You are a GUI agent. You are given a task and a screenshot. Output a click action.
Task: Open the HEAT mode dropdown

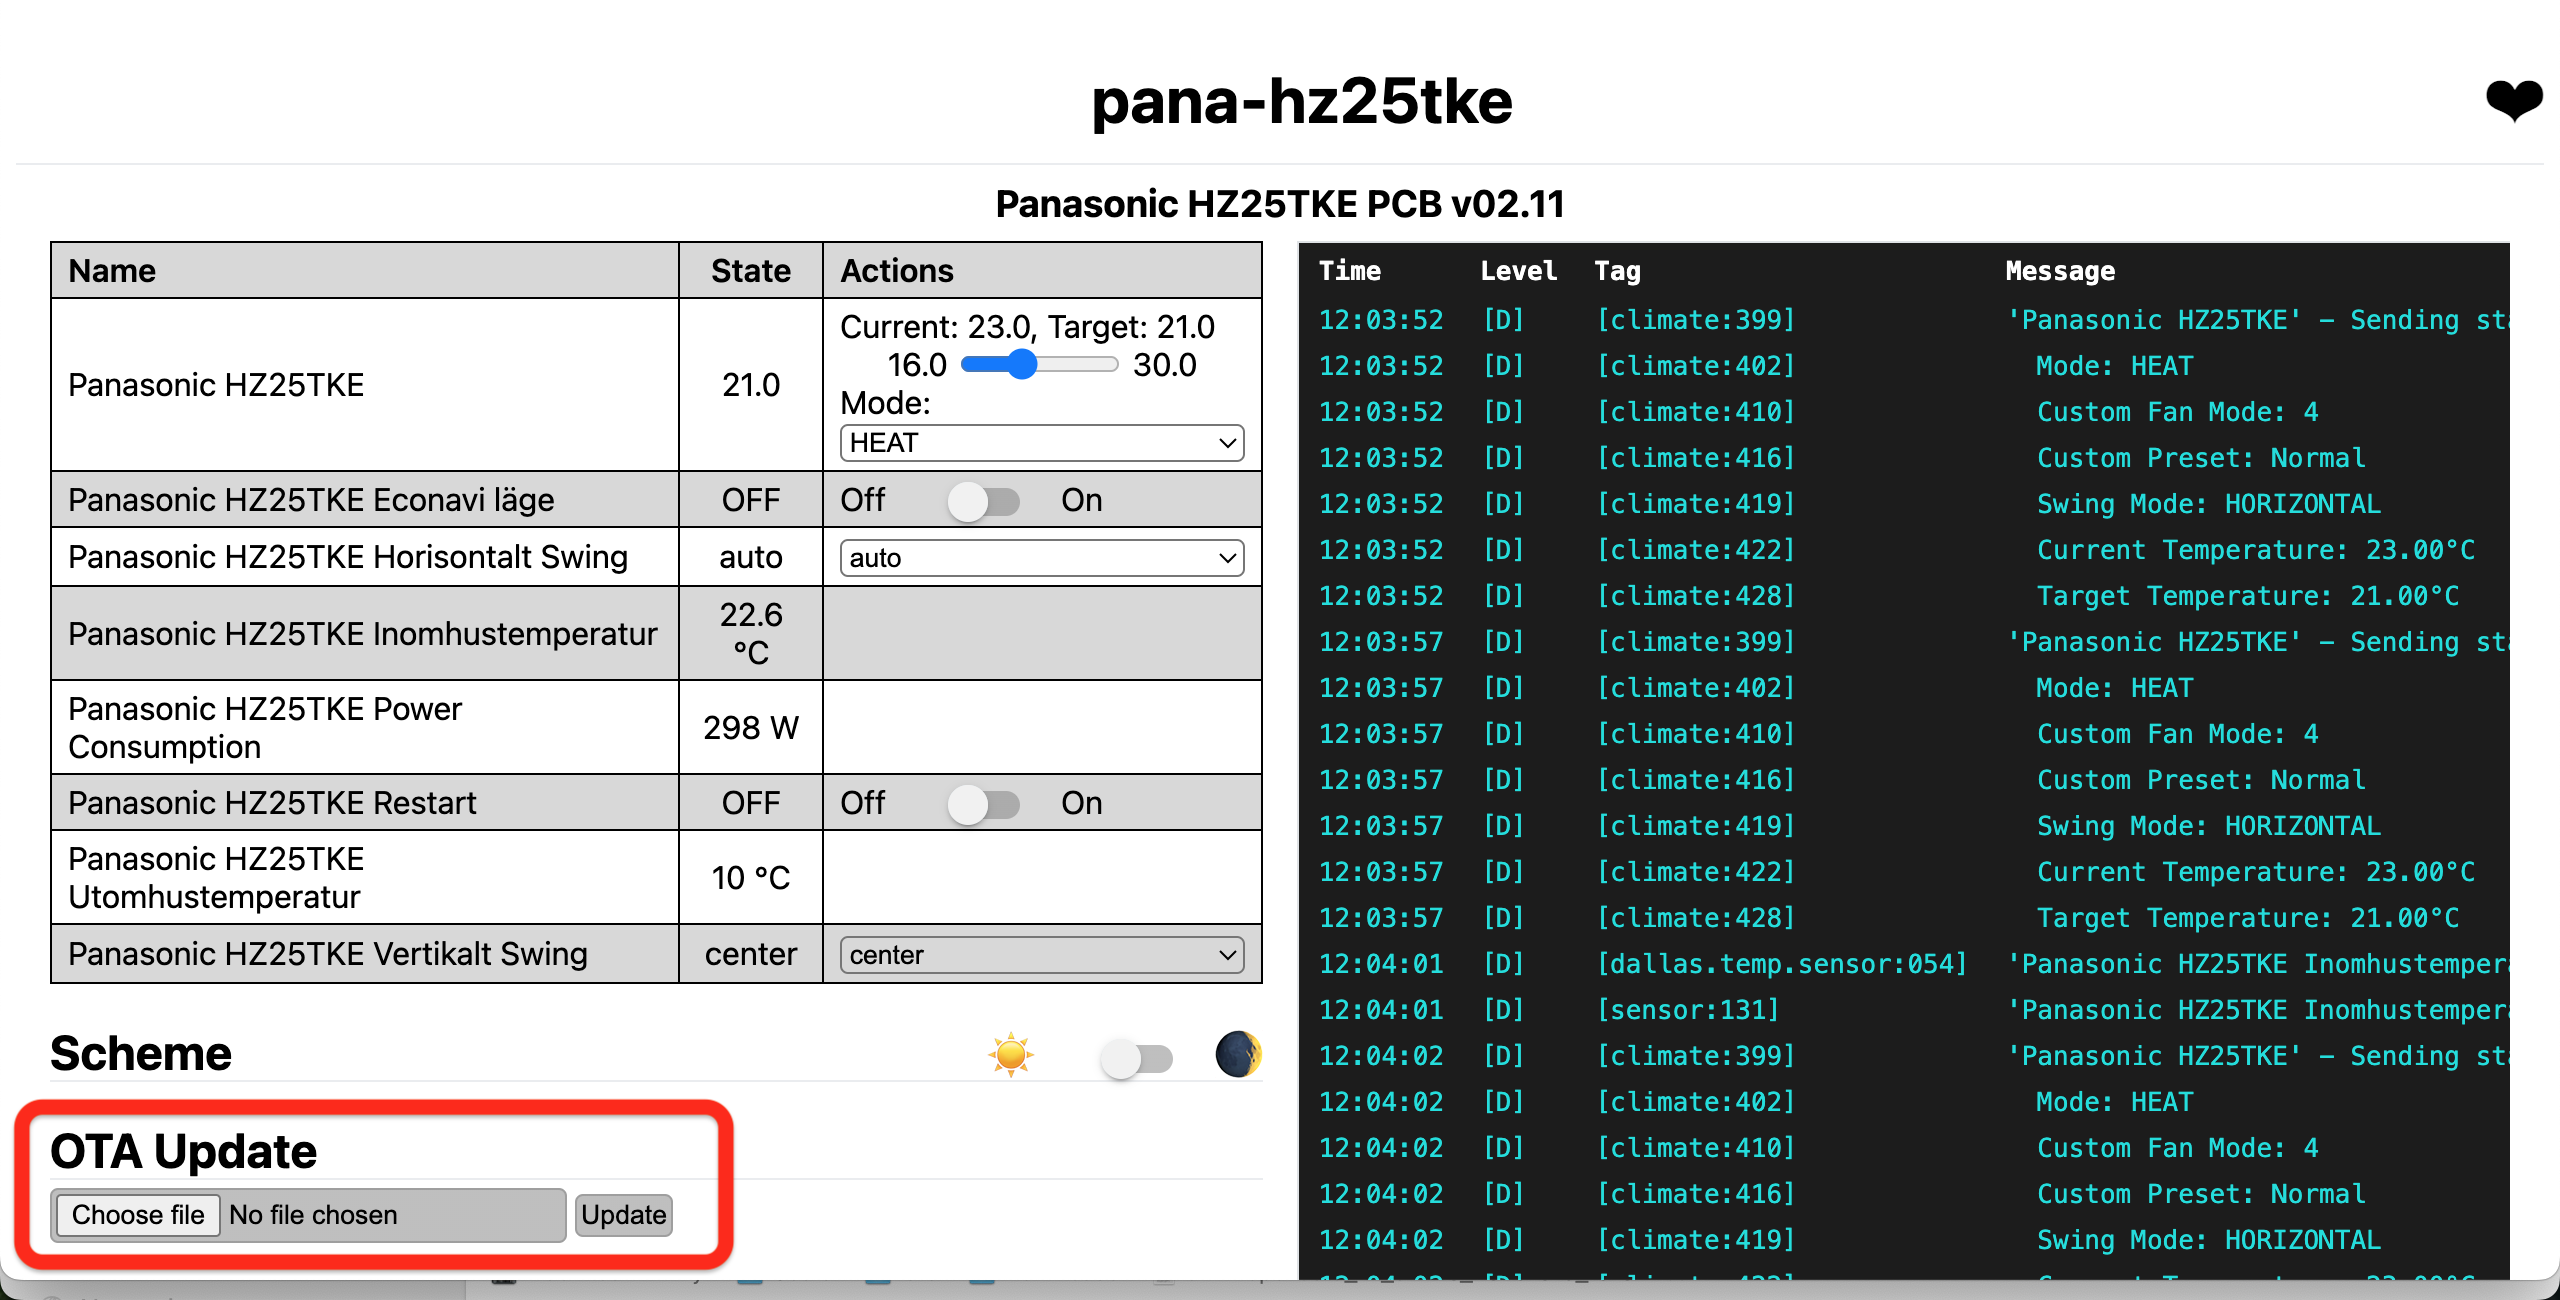1042,443
